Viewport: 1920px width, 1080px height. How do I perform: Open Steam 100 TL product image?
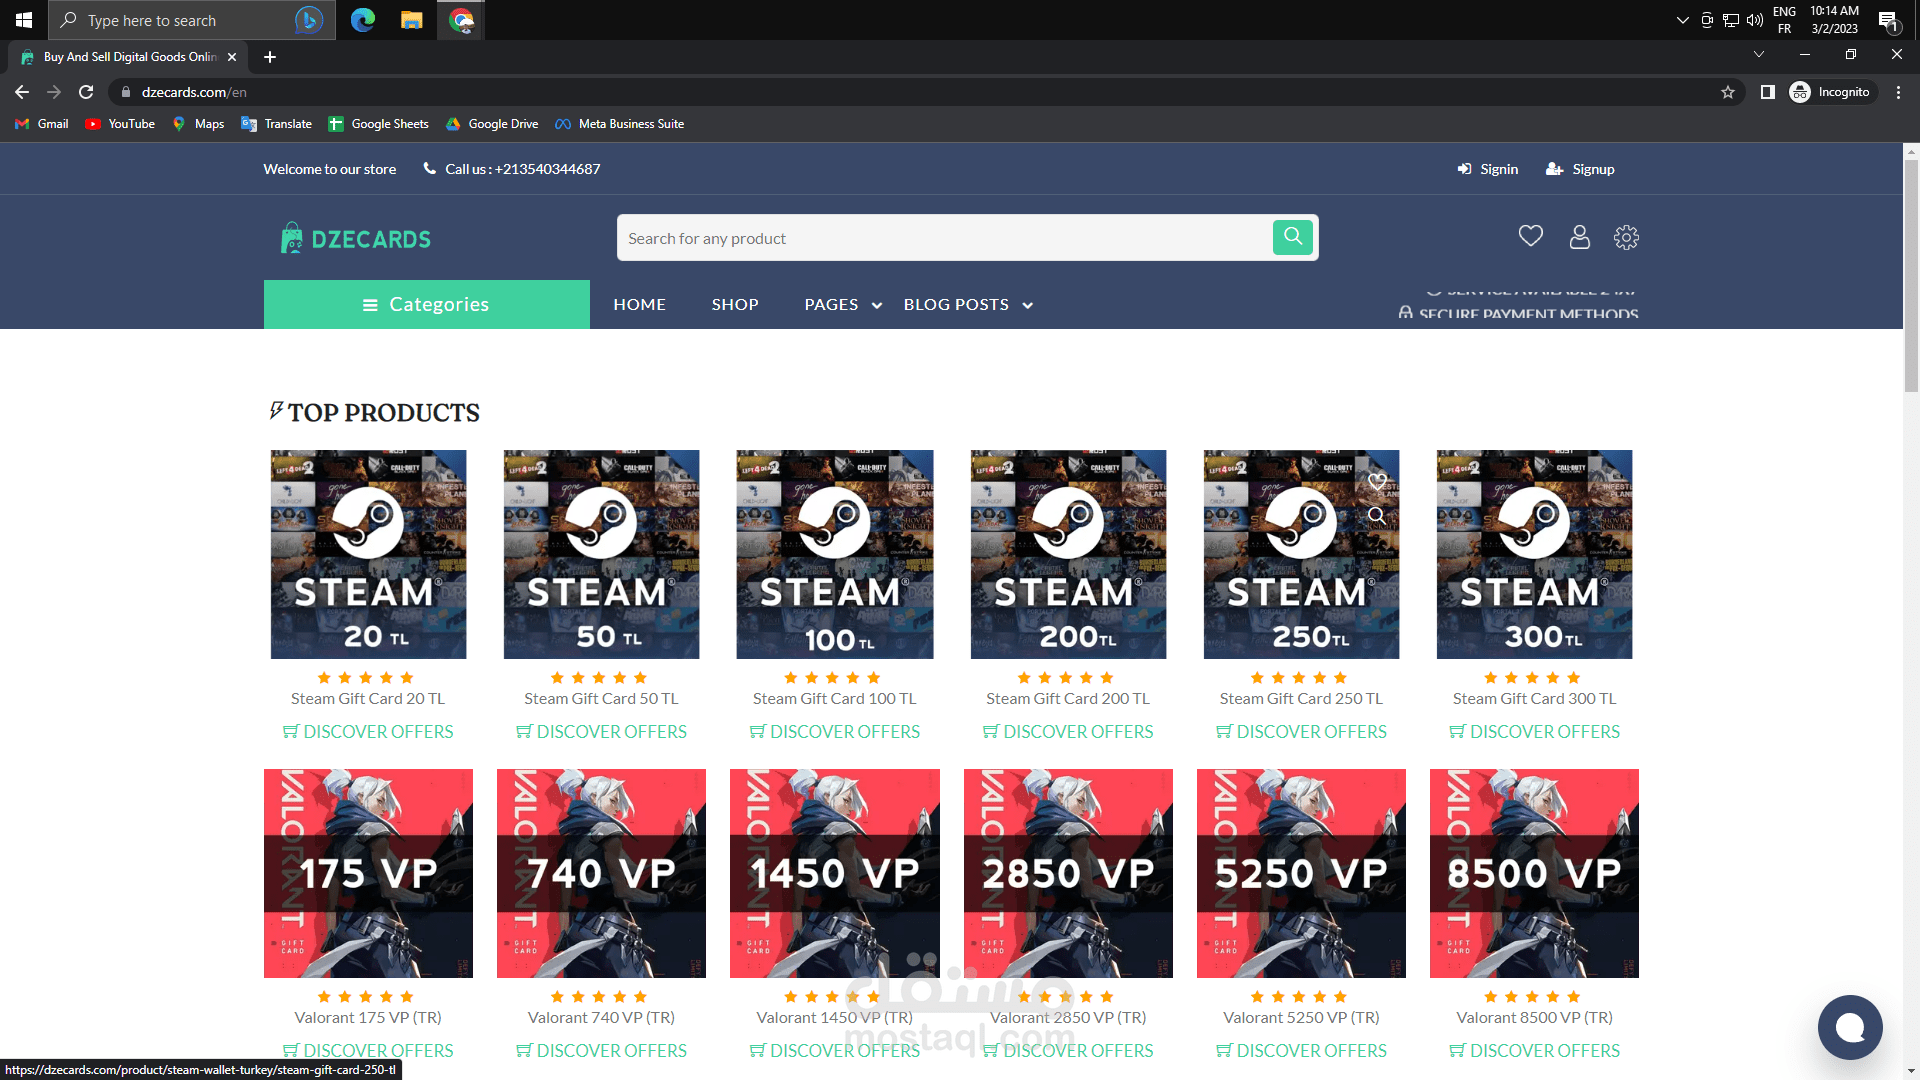pyautogui.click(x=835, y=554)
